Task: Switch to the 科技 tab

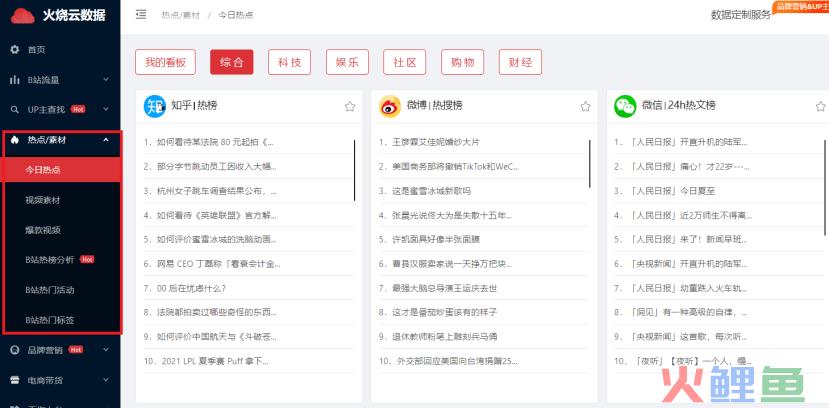Action: coord(289,62)
